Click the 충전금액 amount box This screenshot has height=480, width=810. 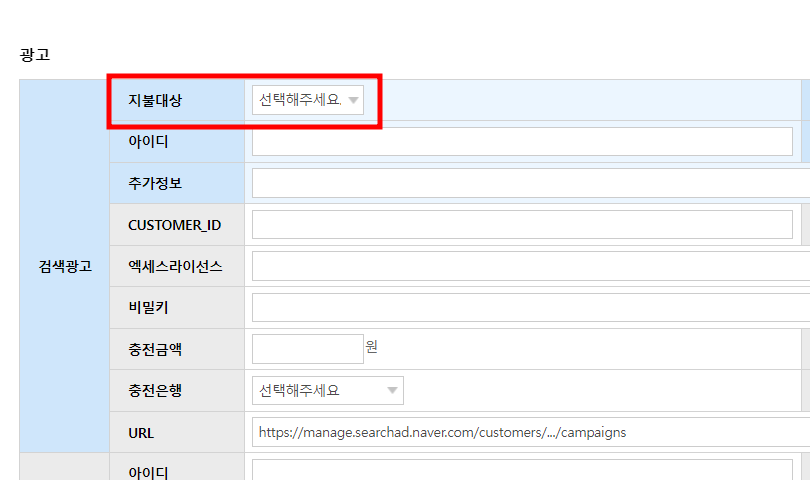click(x=307, y=348)
